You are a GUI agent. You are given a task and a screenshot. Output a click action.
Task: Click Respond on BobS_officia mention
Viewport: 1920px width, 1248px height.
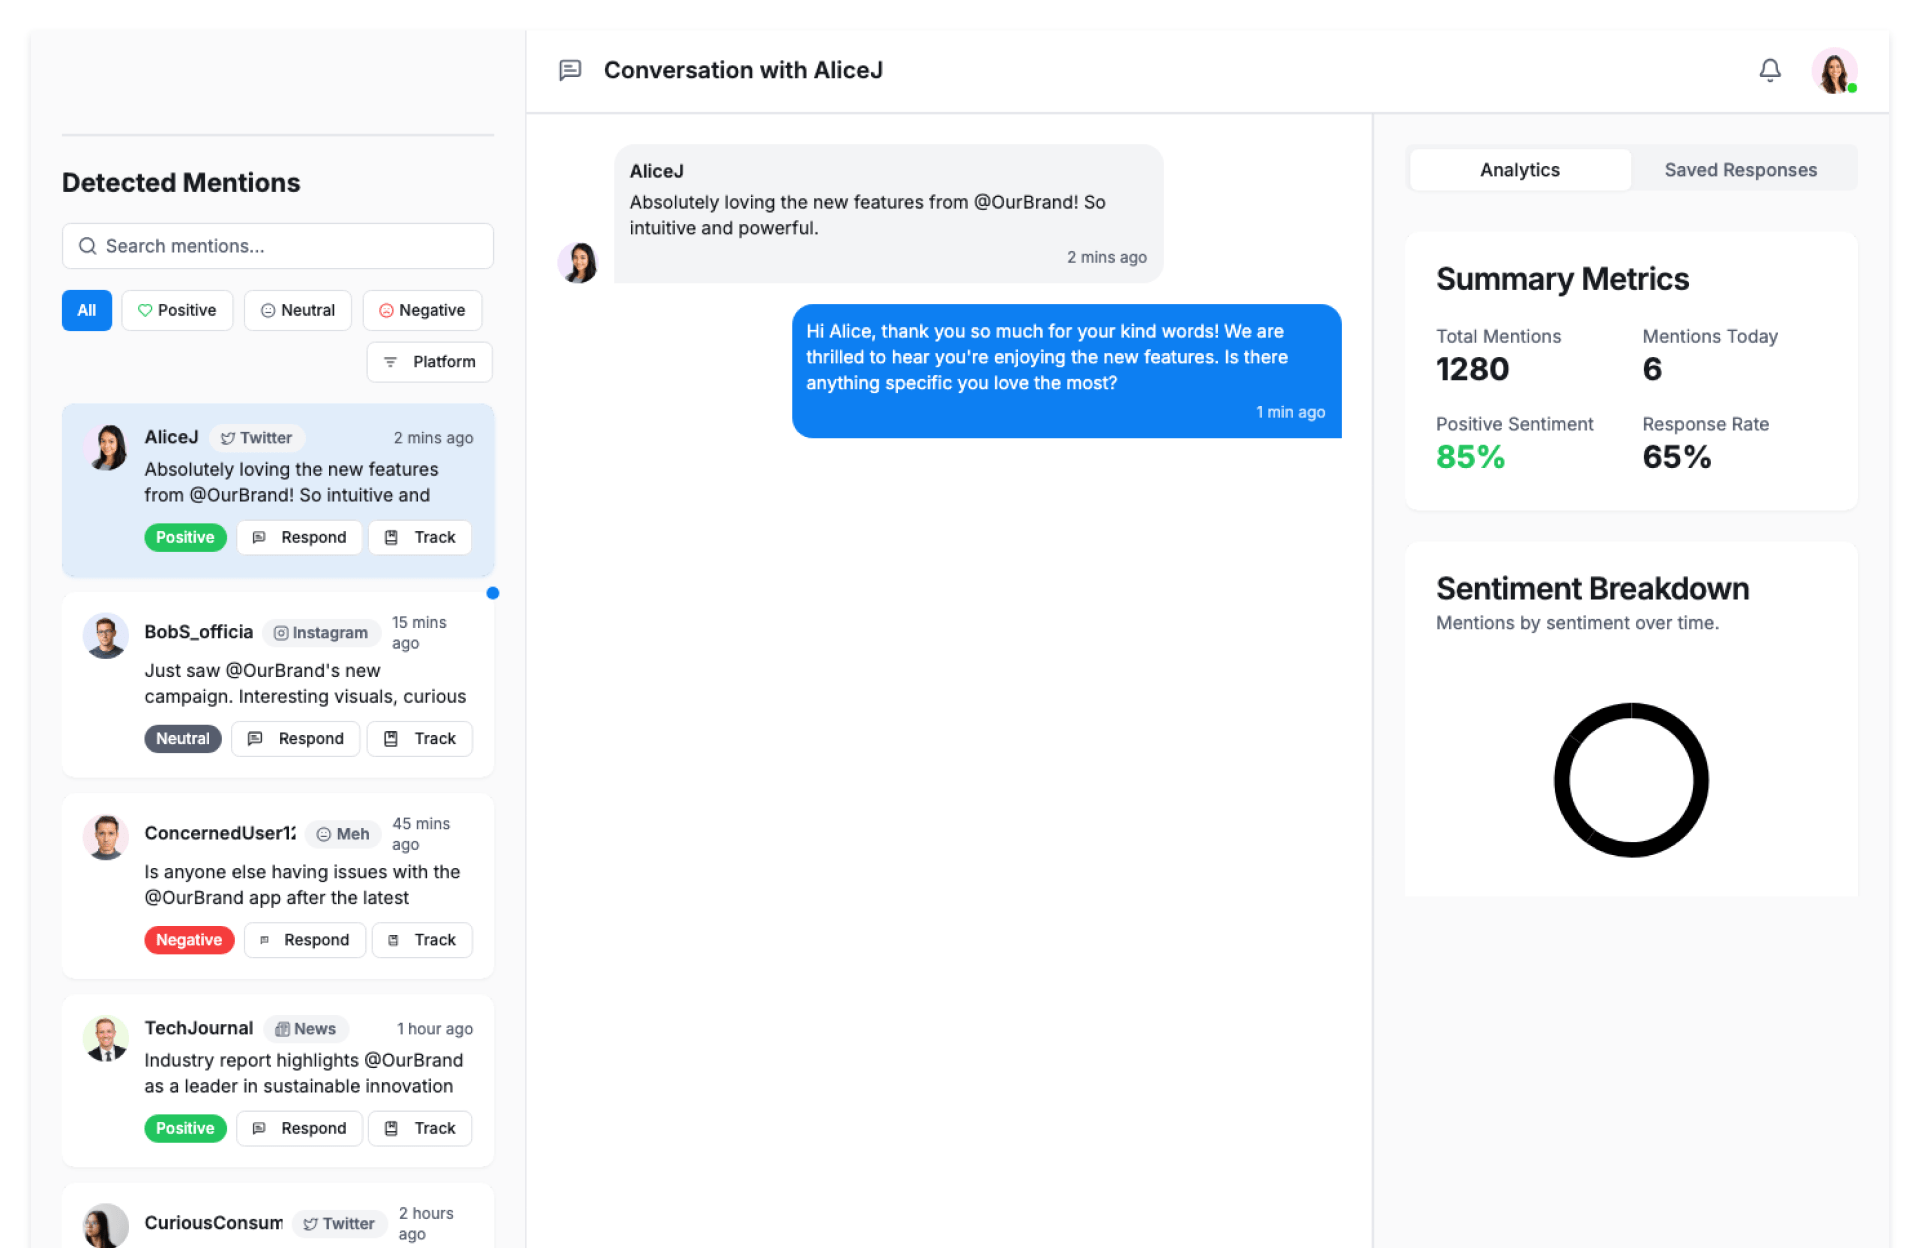[x=296, y=739]
